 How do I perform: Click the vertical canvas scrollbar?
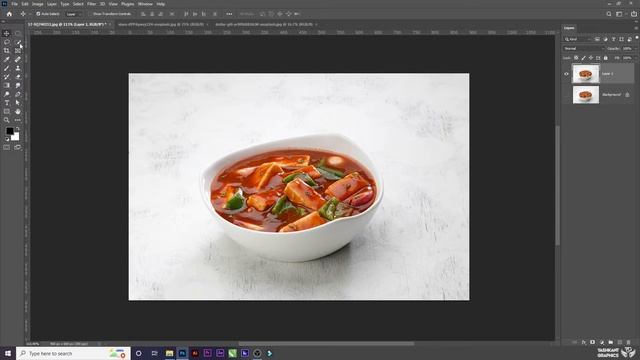(x=557, y=185)
